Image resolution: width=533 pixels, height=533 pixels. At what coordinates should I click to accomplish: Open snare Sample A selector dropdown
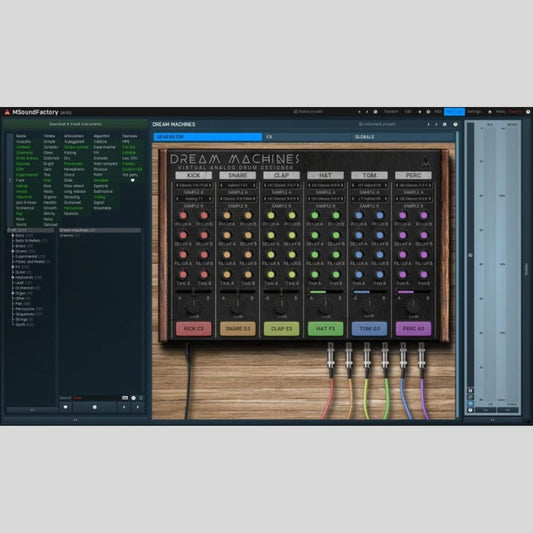click(x=237, y=186)
